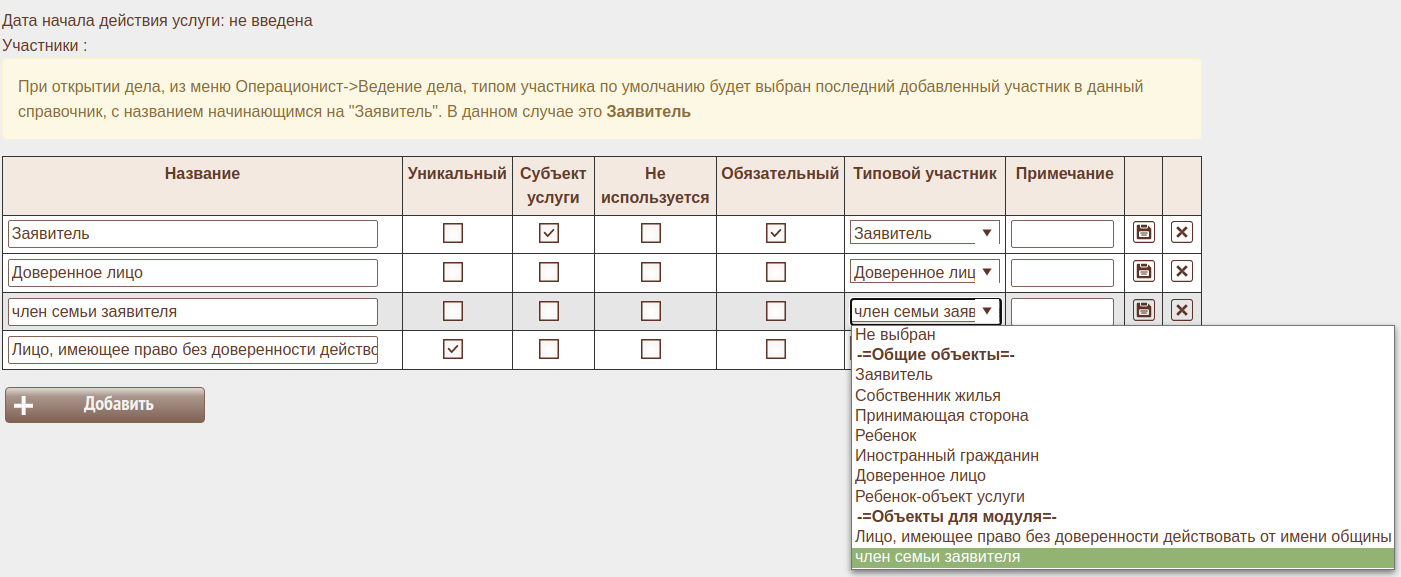Viewport: 1401px width, 577px height.
Task: Choose Не выбран option in the list
Action: (x=895, y=335)
